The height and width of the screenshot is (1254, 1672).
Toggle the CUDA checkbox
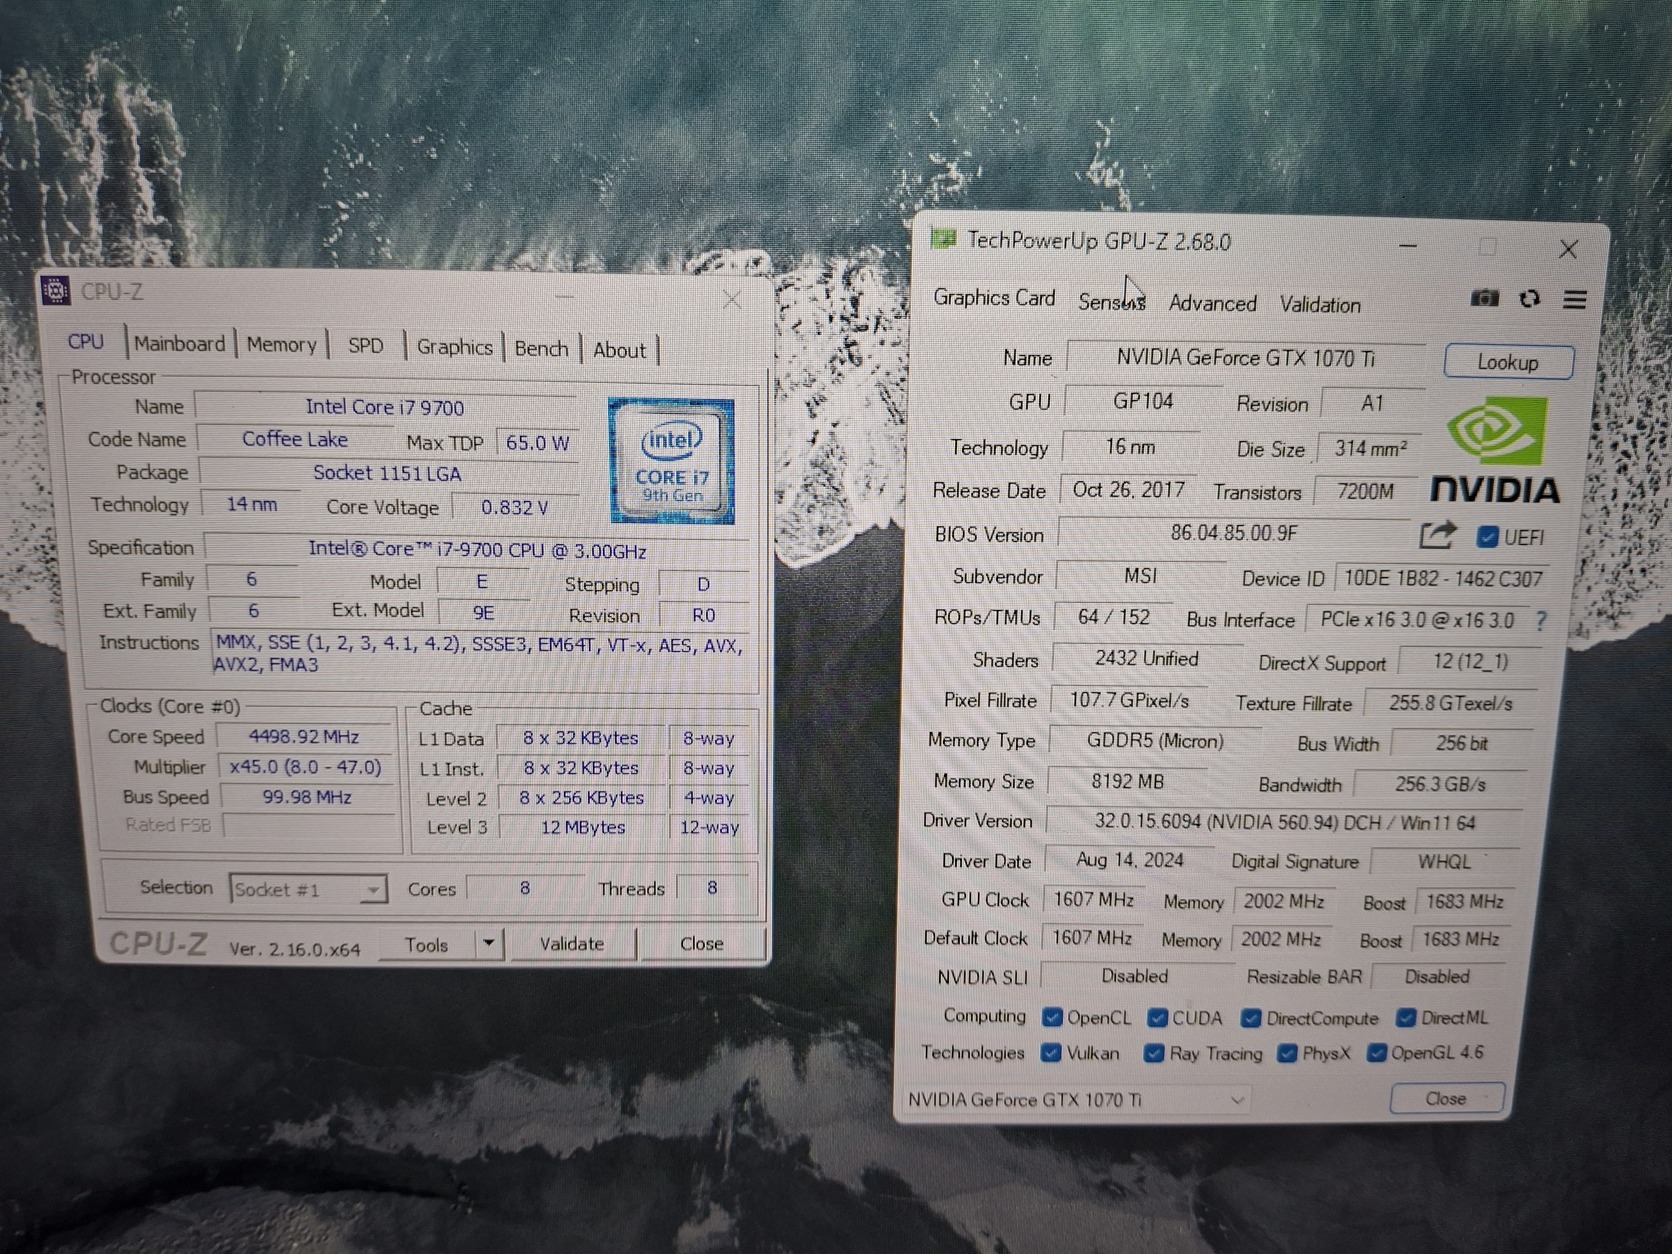pos(1158,1018)
